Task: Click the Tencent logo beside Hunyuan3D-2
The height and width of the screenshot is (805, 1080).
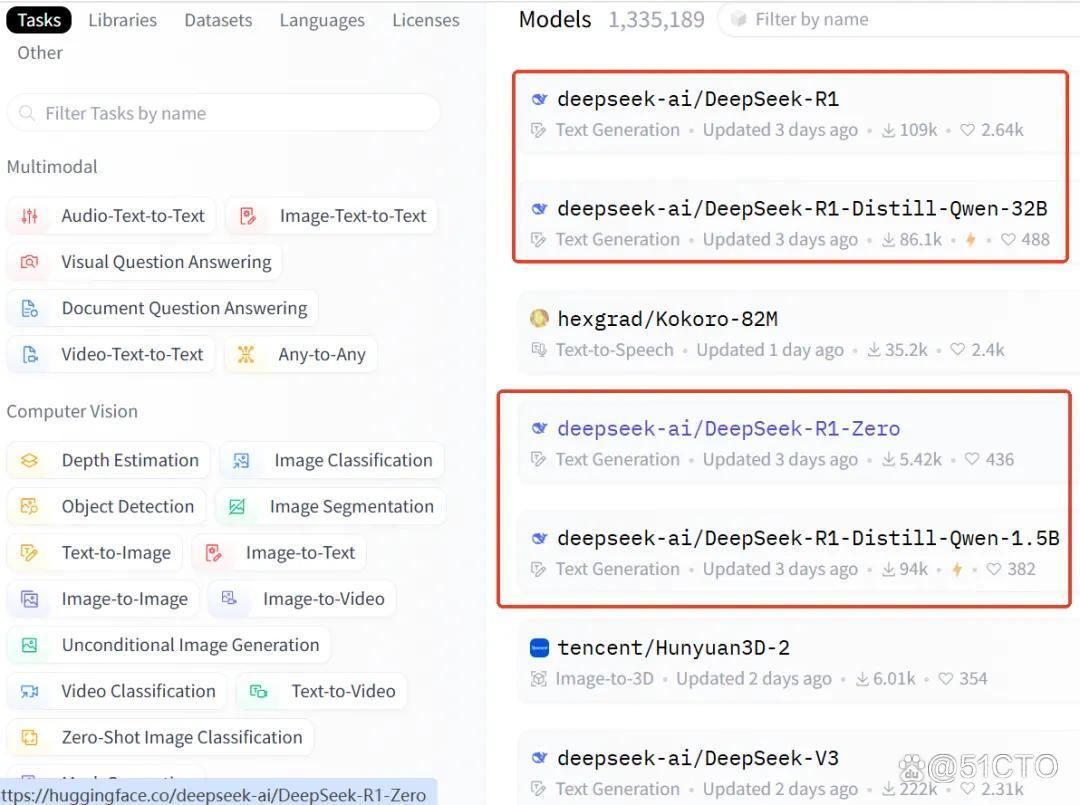Action: pyautogui.click(x=539, y=648)
